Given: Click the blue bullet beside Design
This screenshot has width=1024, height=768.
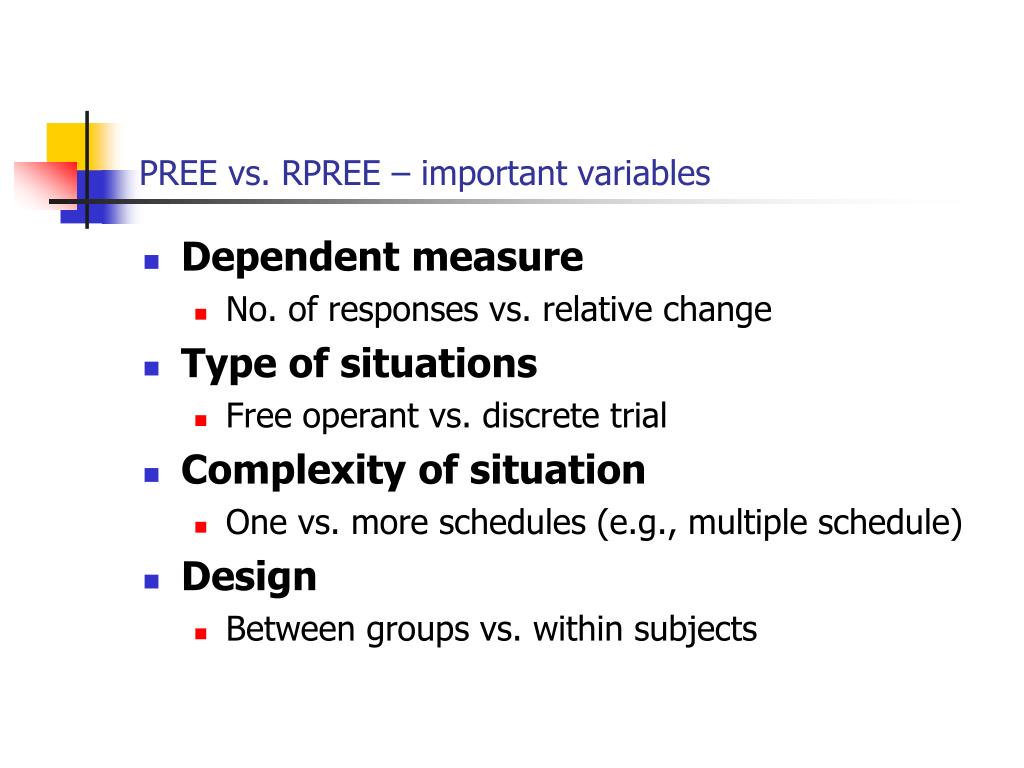Looking at the screenshot, I should coord(152,581).
